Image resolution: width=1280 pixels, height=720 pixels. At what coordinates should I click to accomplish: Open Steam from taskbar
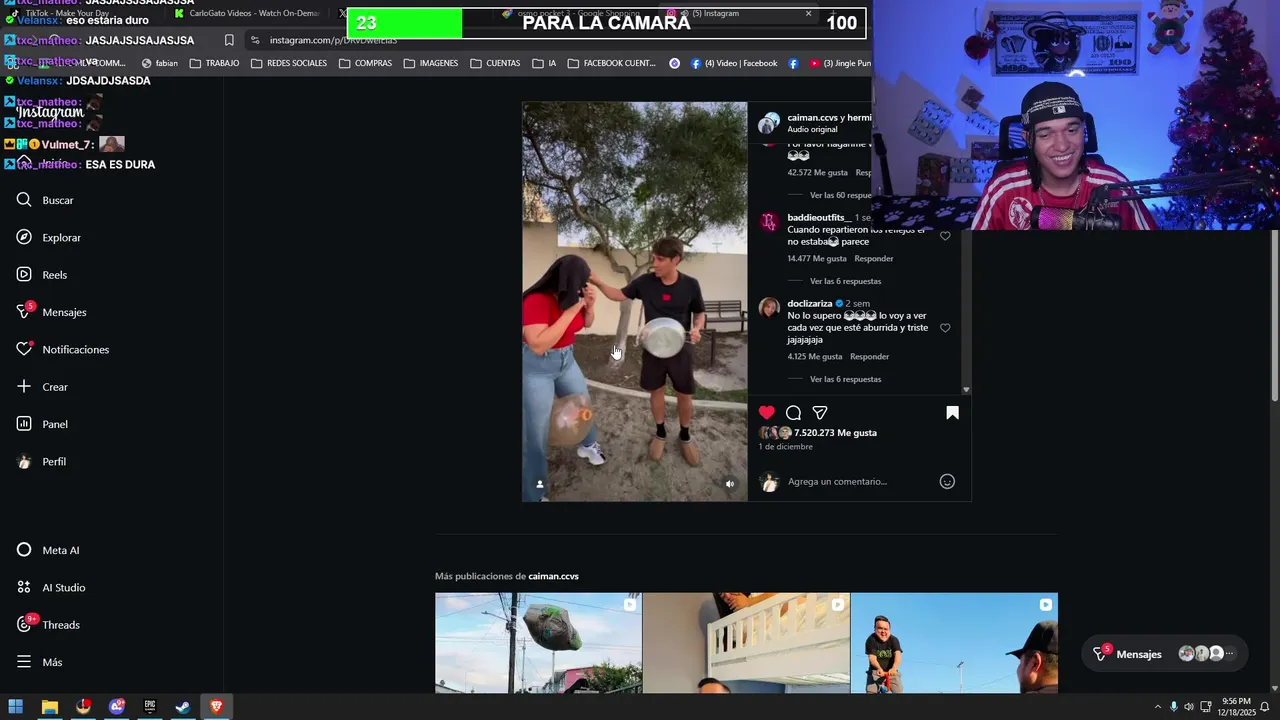183,707
